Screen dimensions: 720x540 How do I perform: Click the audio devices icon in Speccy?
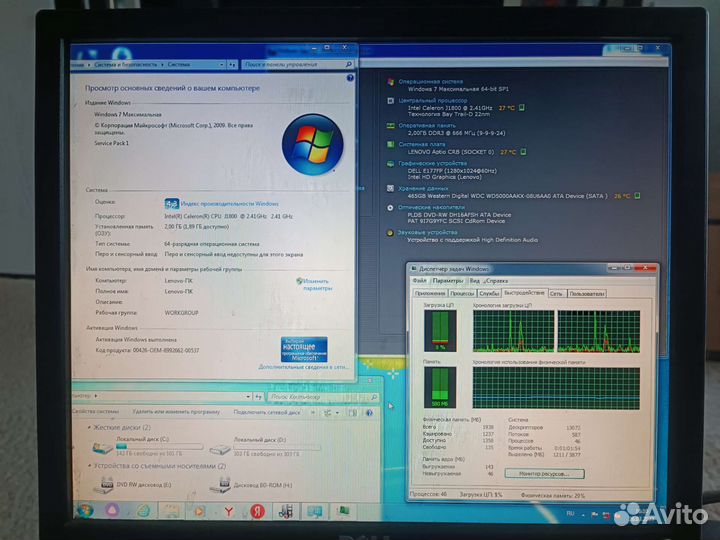coord(390,233)
